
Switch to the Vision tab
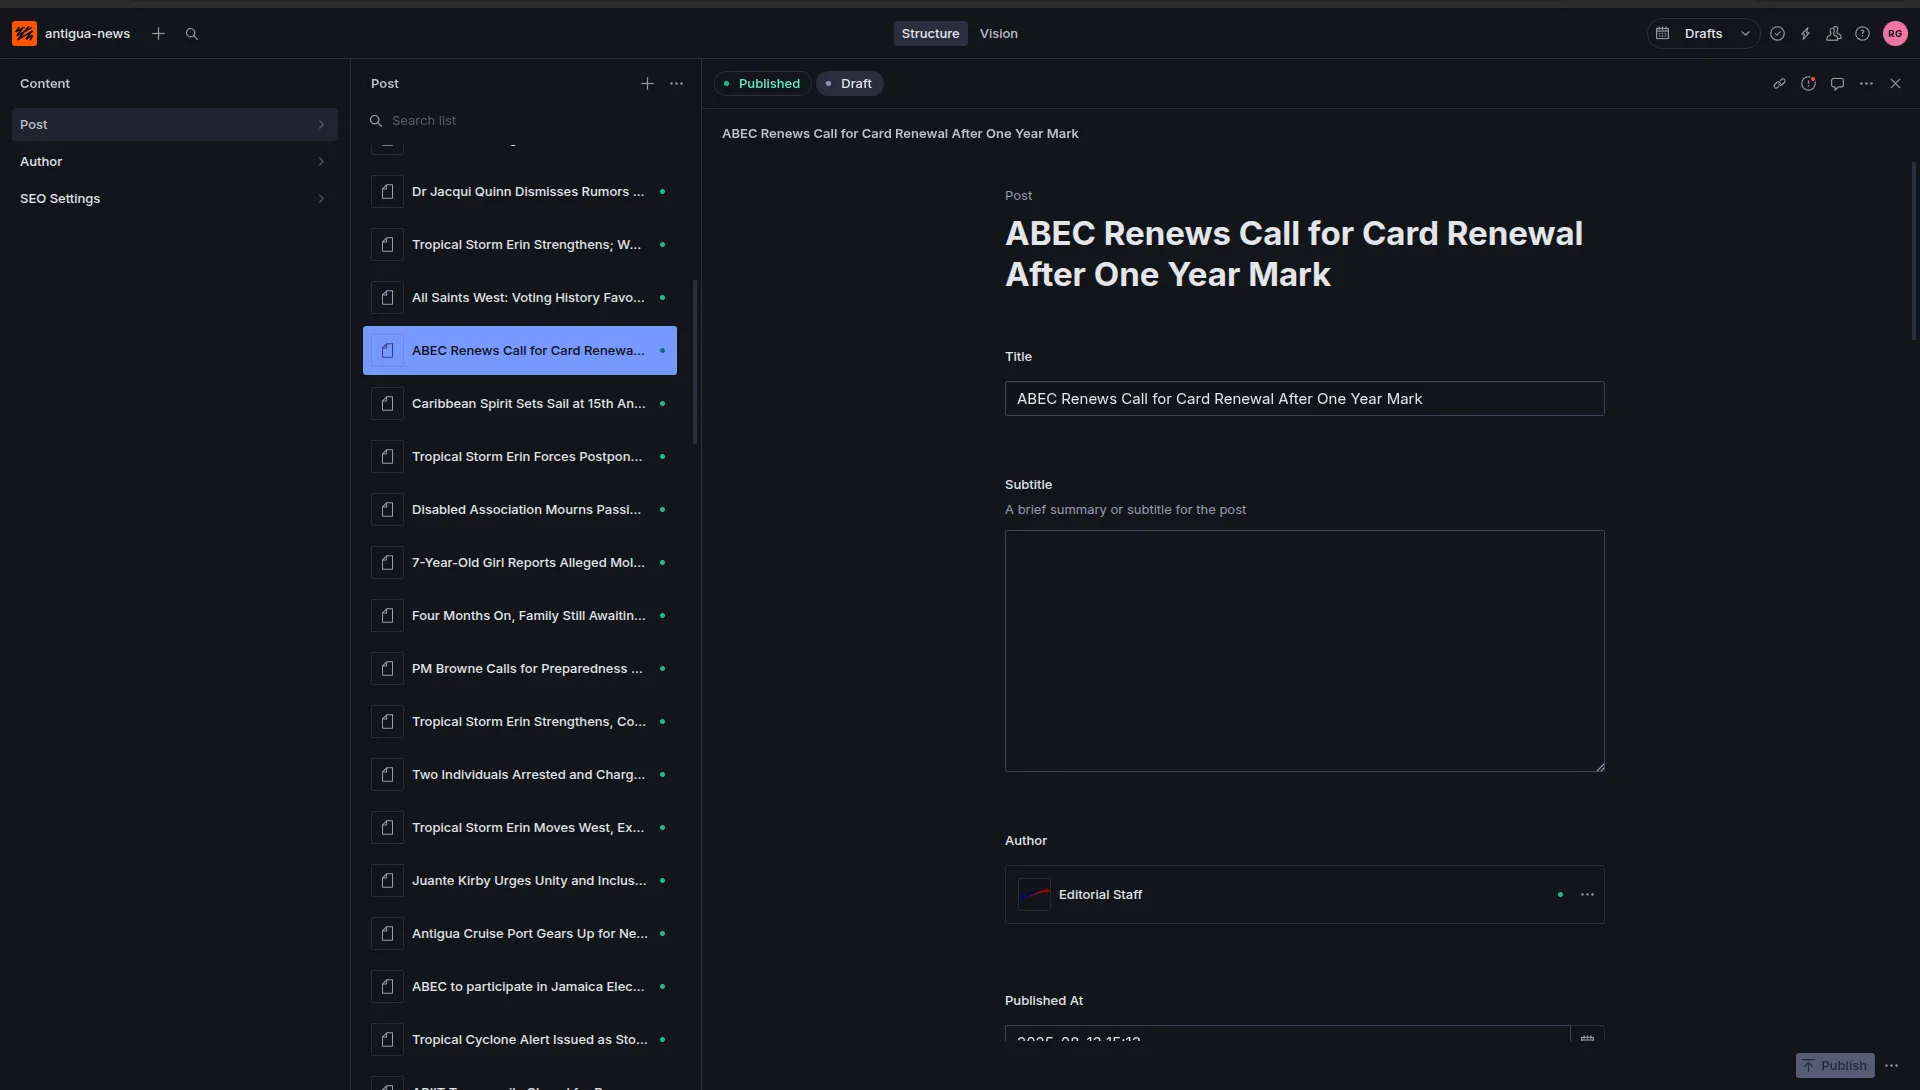(x=998, y=34)
